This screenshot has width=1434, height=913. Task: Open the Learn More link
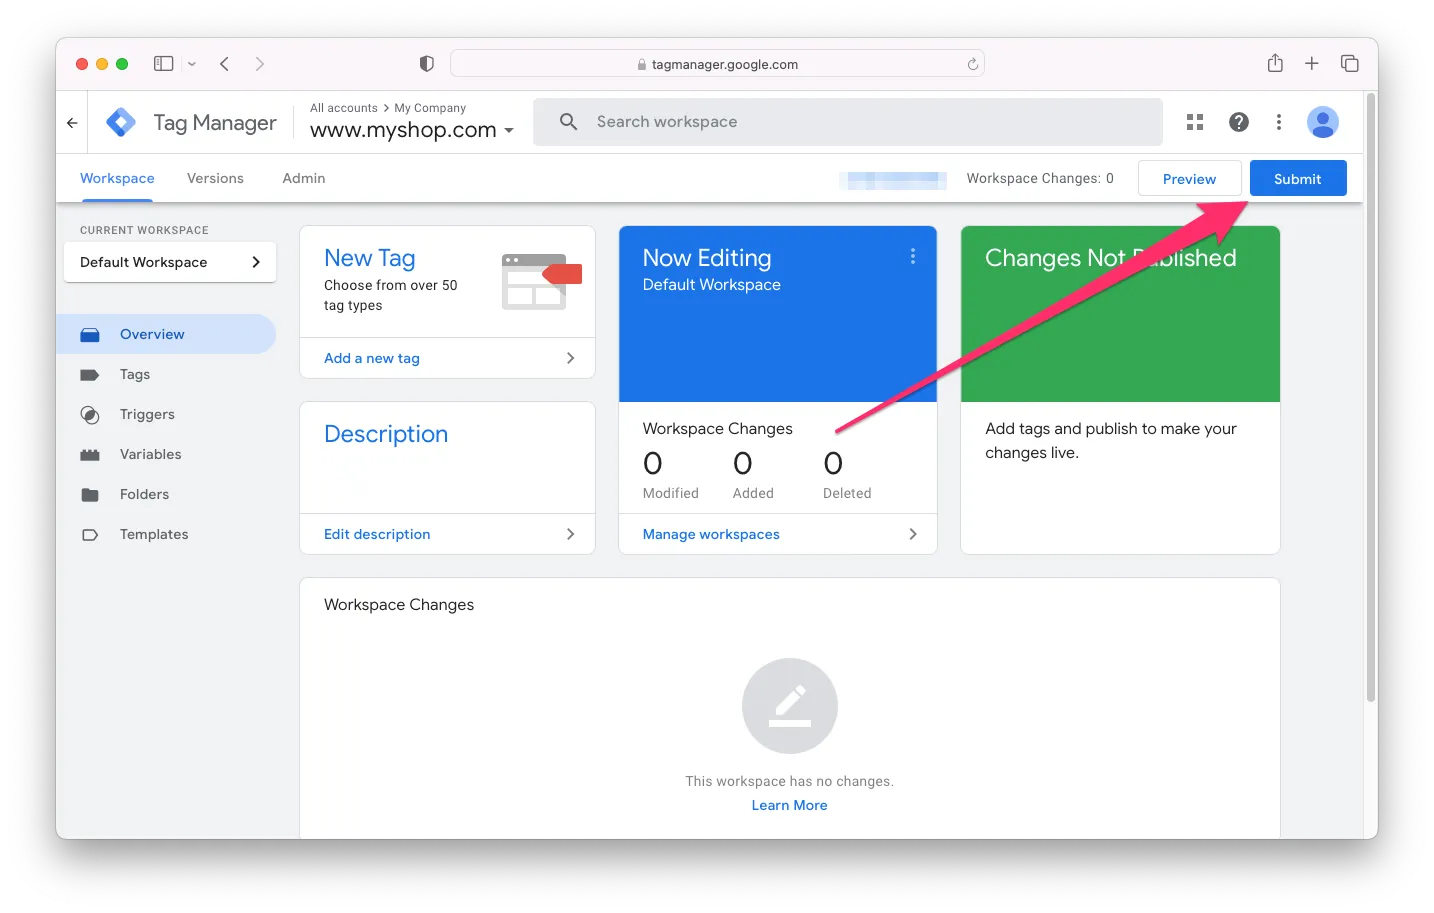click(789, 805)
